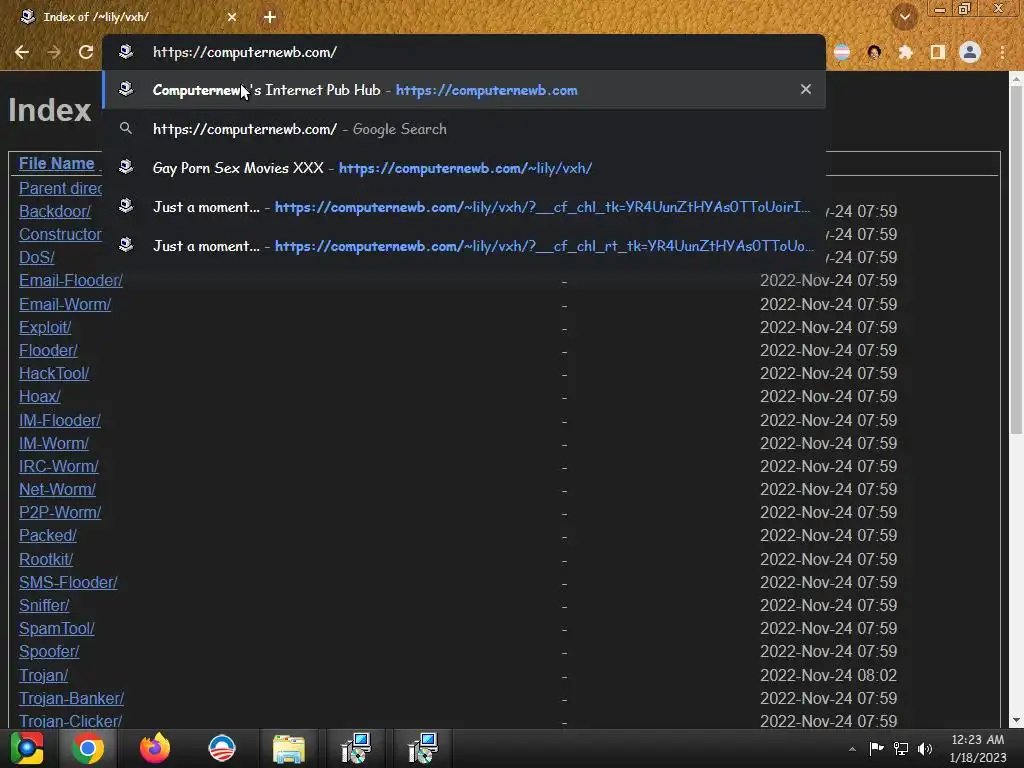
Task: Choose Computernewb's Internet Pub Hub suggestion
Action: click(x=464, y=89)
